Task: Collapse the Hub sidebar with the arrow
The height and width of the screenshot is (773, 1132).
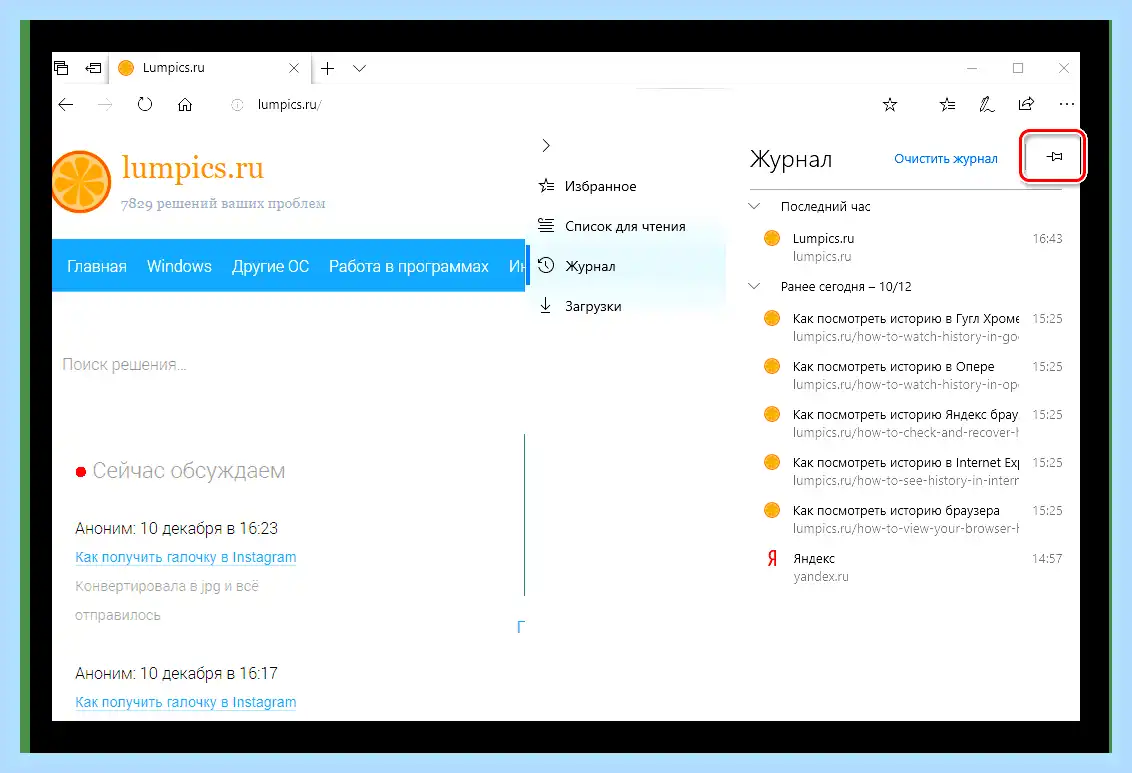Action: [546, 146]
